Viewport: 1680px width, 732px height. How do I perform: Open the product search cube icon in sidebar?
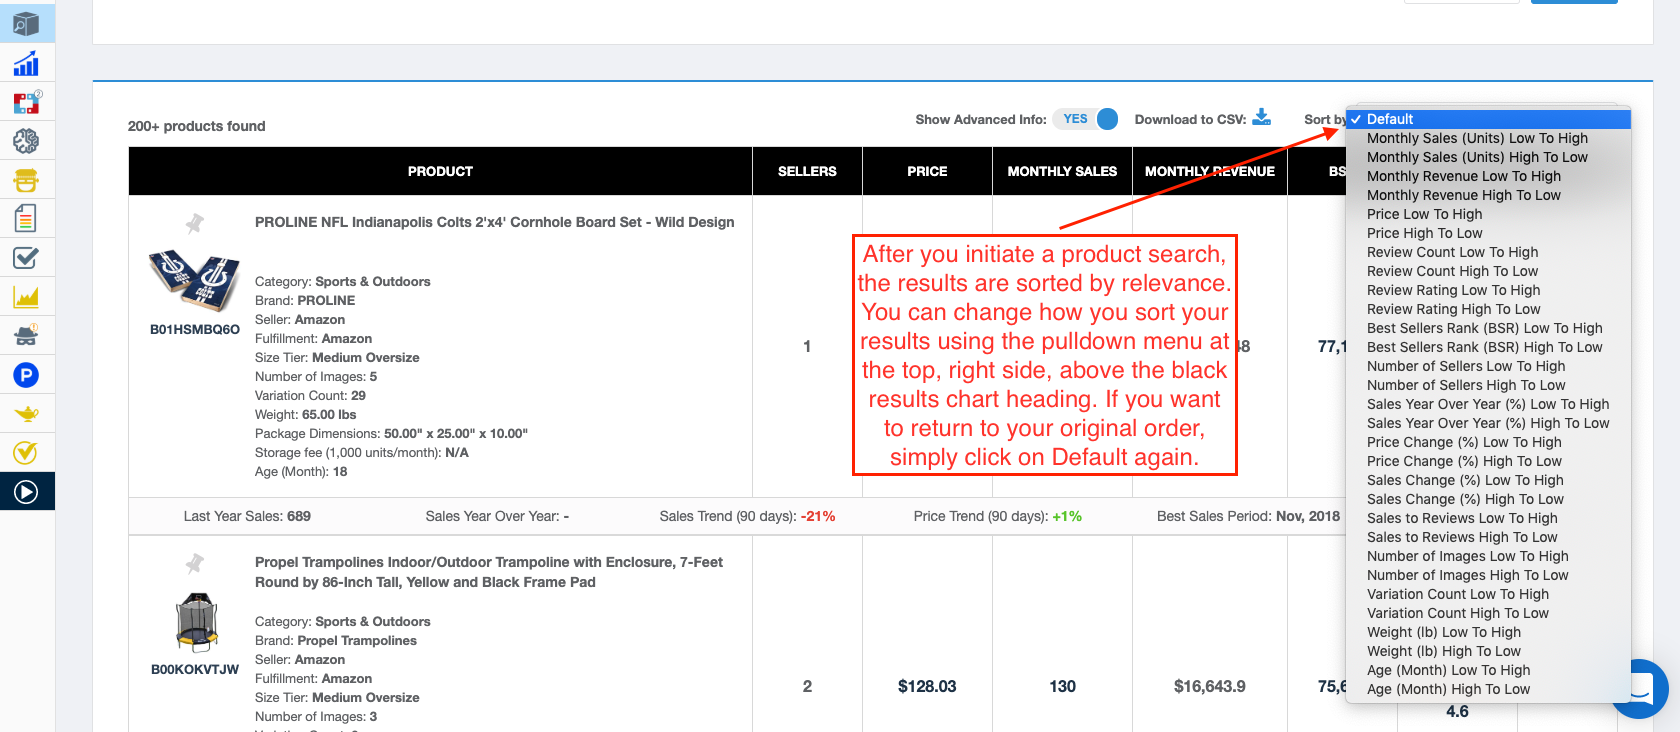click(26, 24)
